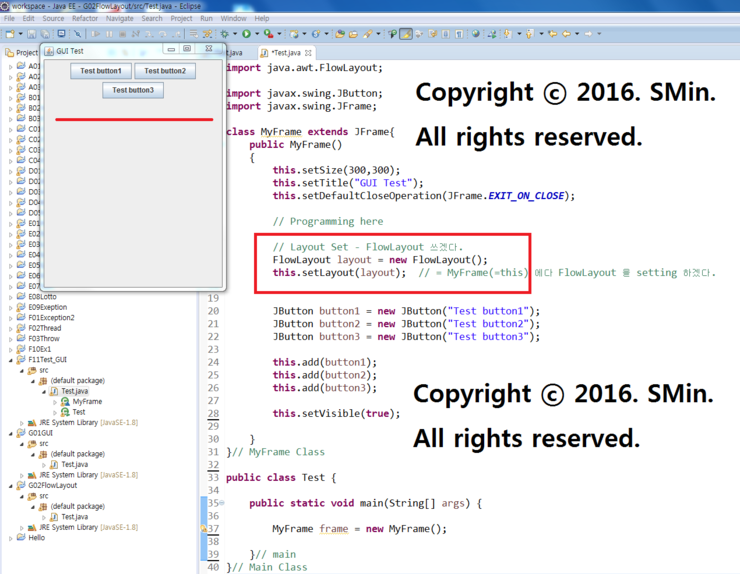The width and height of the screenshot is (740, 574).
Task: Click the Forward navigation arrow
Action: tap(588, 34)
